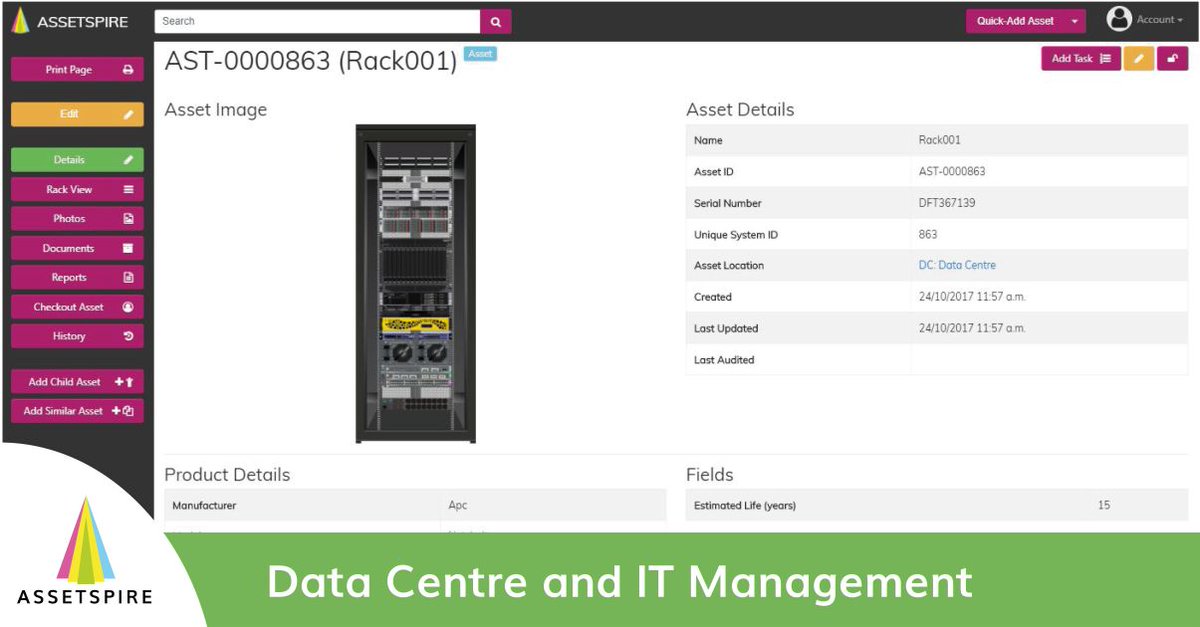Open the Documents sidebar item
The image size is (1200, 627).
[77, 248]
